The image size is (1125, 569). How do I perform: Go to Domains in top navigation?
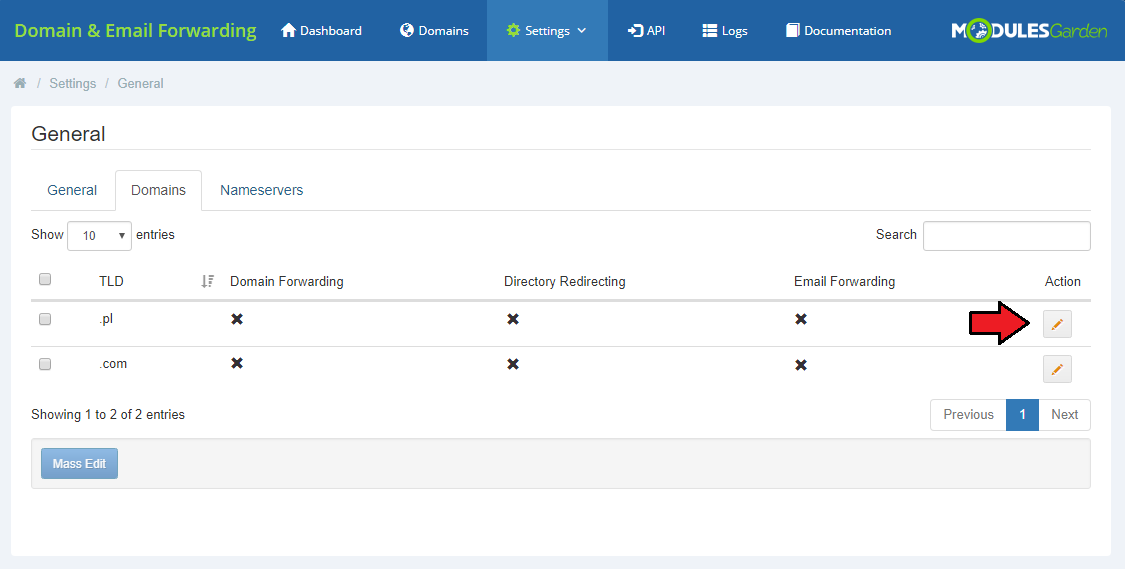[434, 31]
